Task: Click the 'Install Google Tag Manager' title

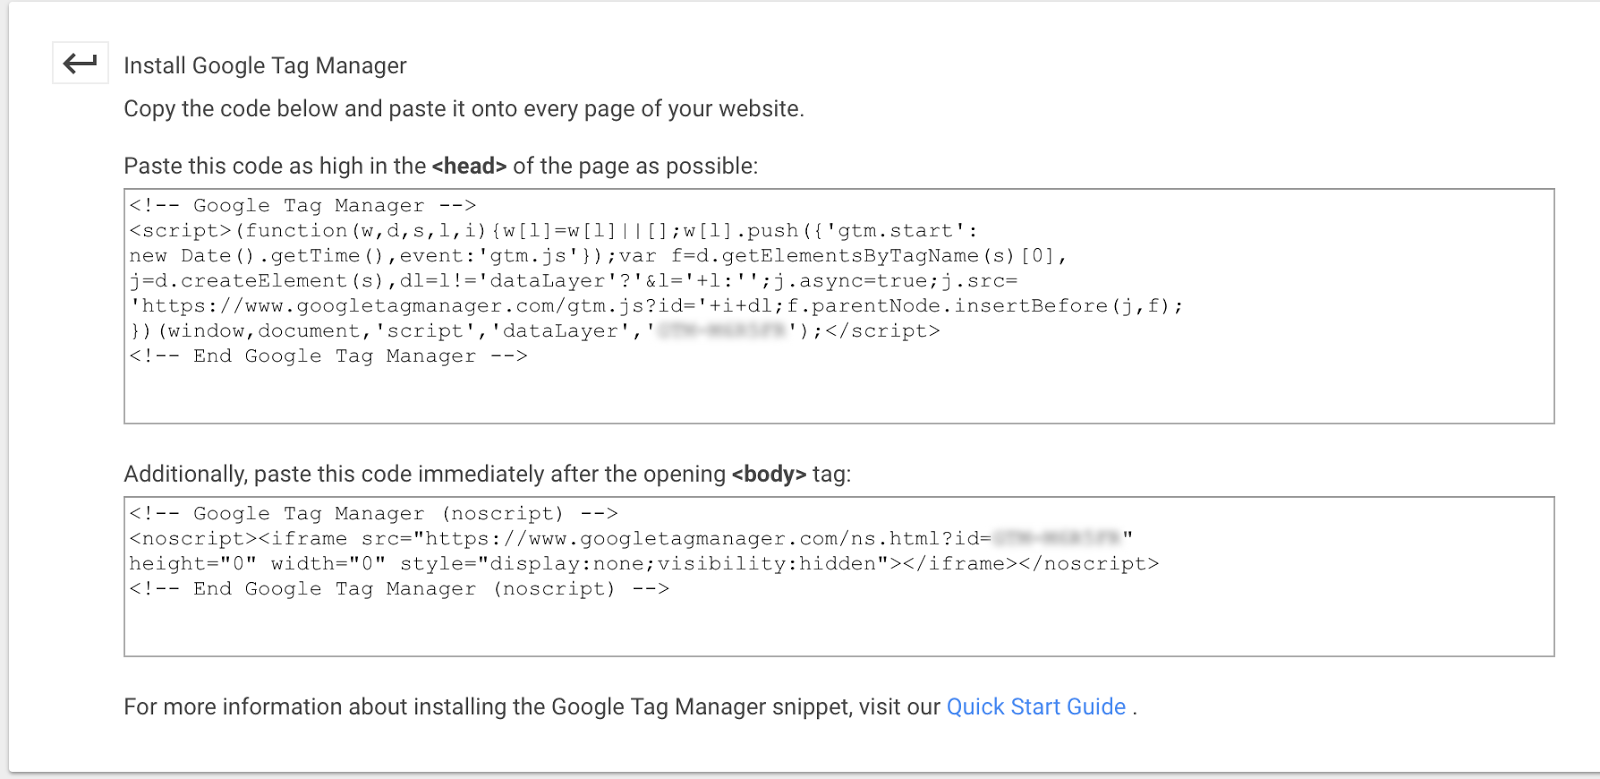Action: tap(264, 64)
